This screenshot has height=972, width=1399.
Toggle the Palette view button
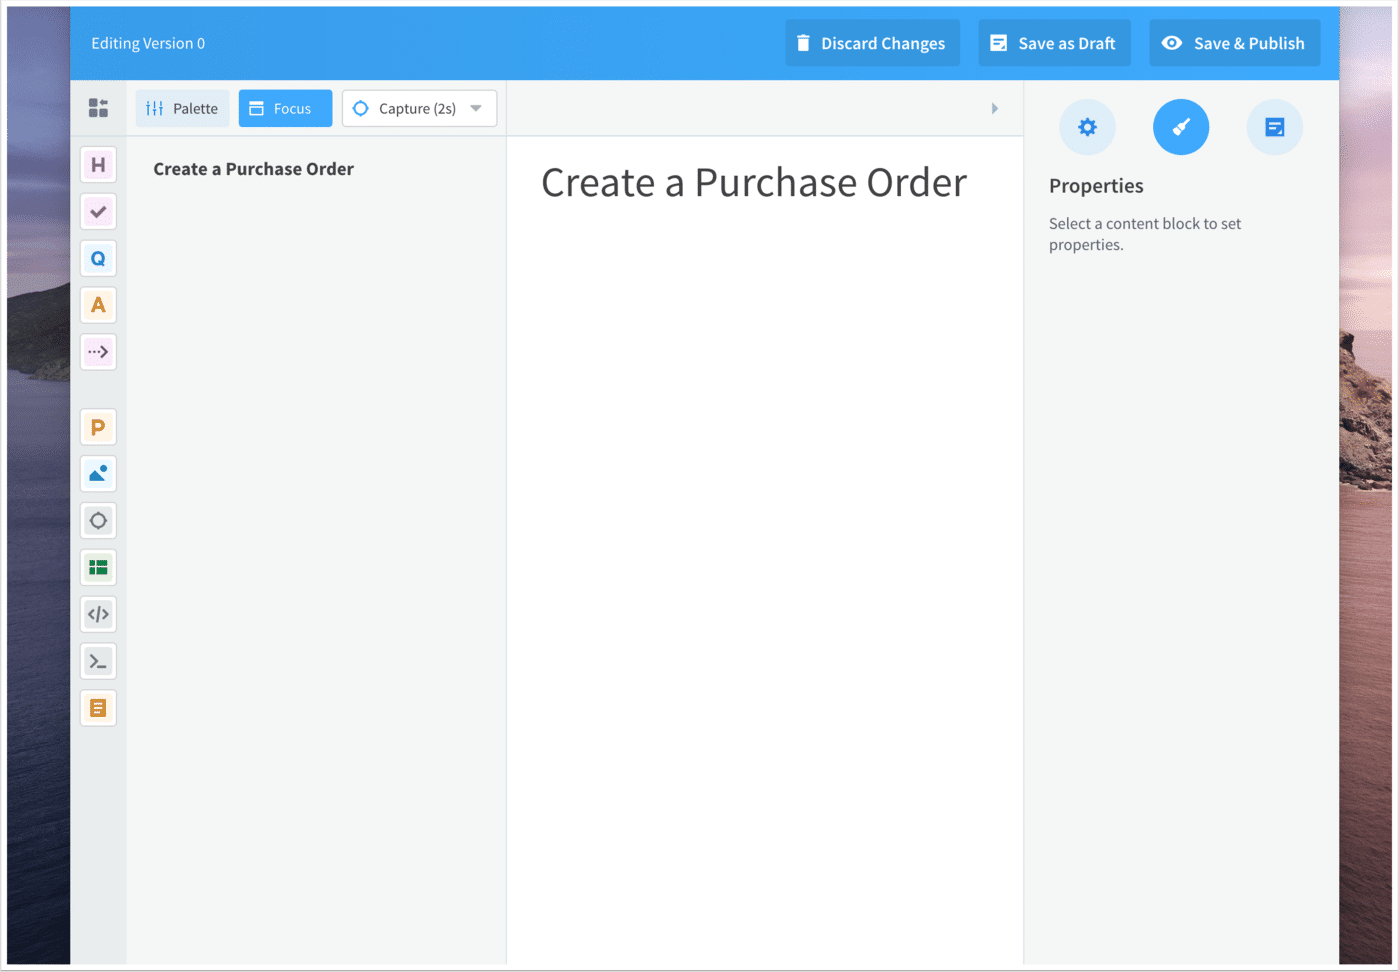point(182,108)
